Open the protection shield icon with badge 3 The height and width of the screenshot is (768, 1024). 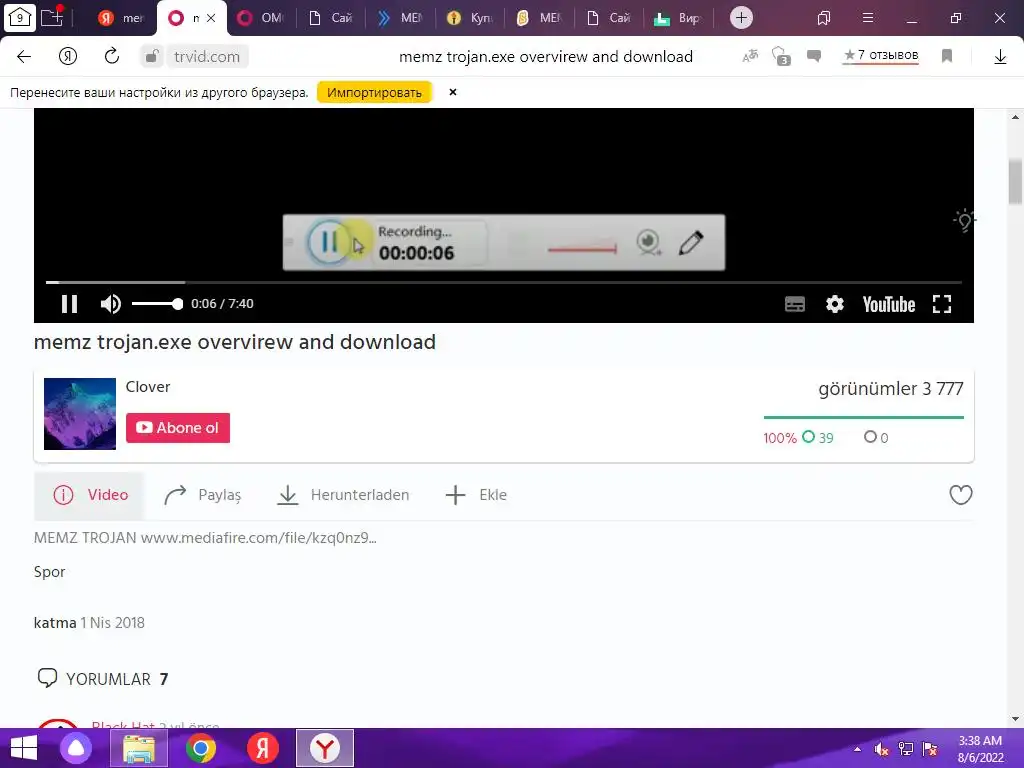click(781, 56)
